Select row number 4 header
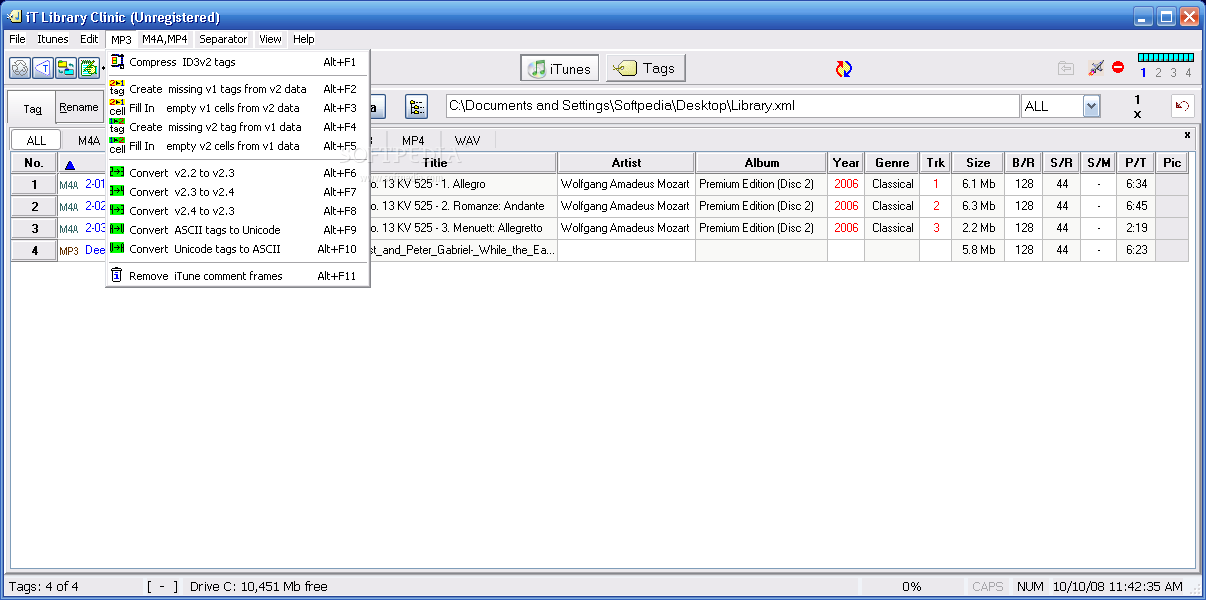 tap(34, 250)
